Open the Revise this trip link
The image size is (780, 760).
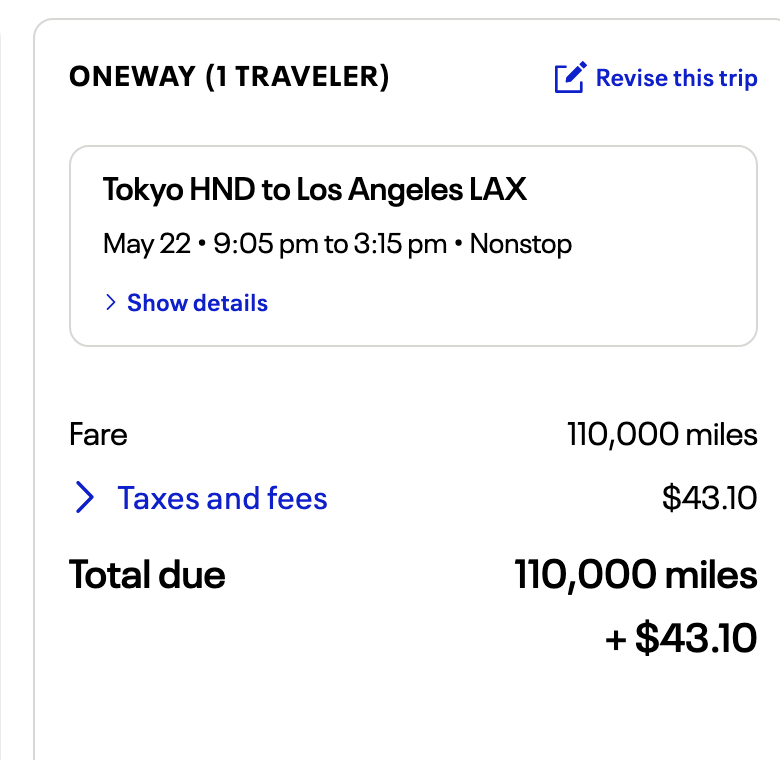(x=676, y=78)
